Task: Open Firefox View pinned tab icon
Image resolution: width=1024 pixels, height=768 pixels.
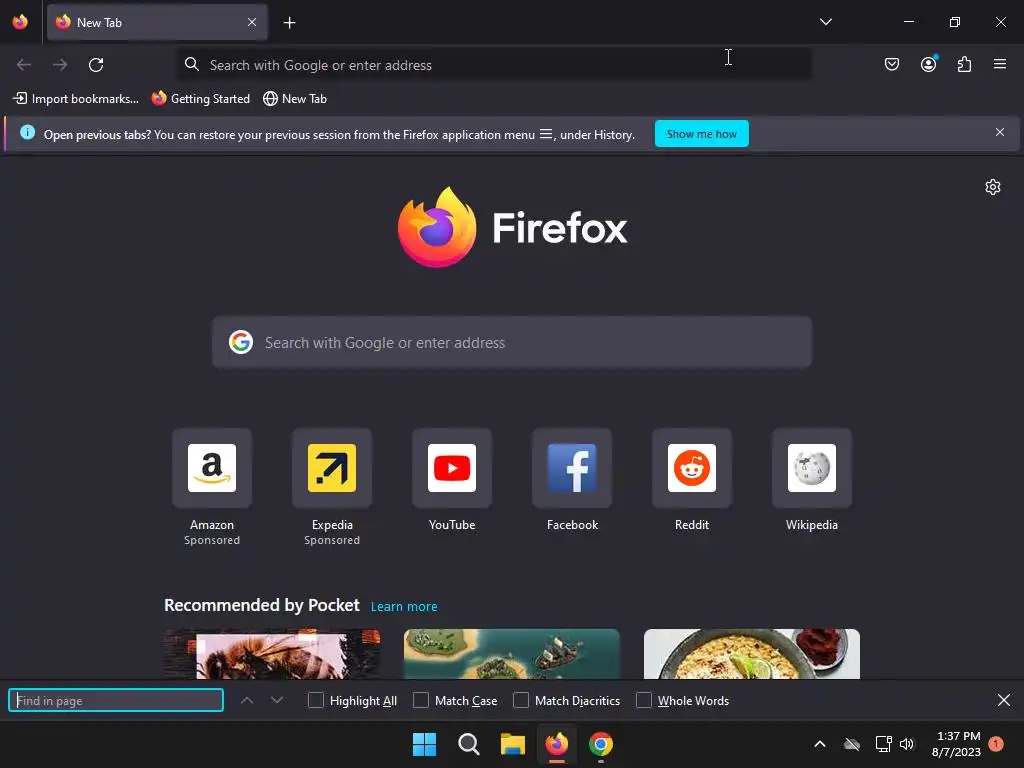Action: point(20,22)
